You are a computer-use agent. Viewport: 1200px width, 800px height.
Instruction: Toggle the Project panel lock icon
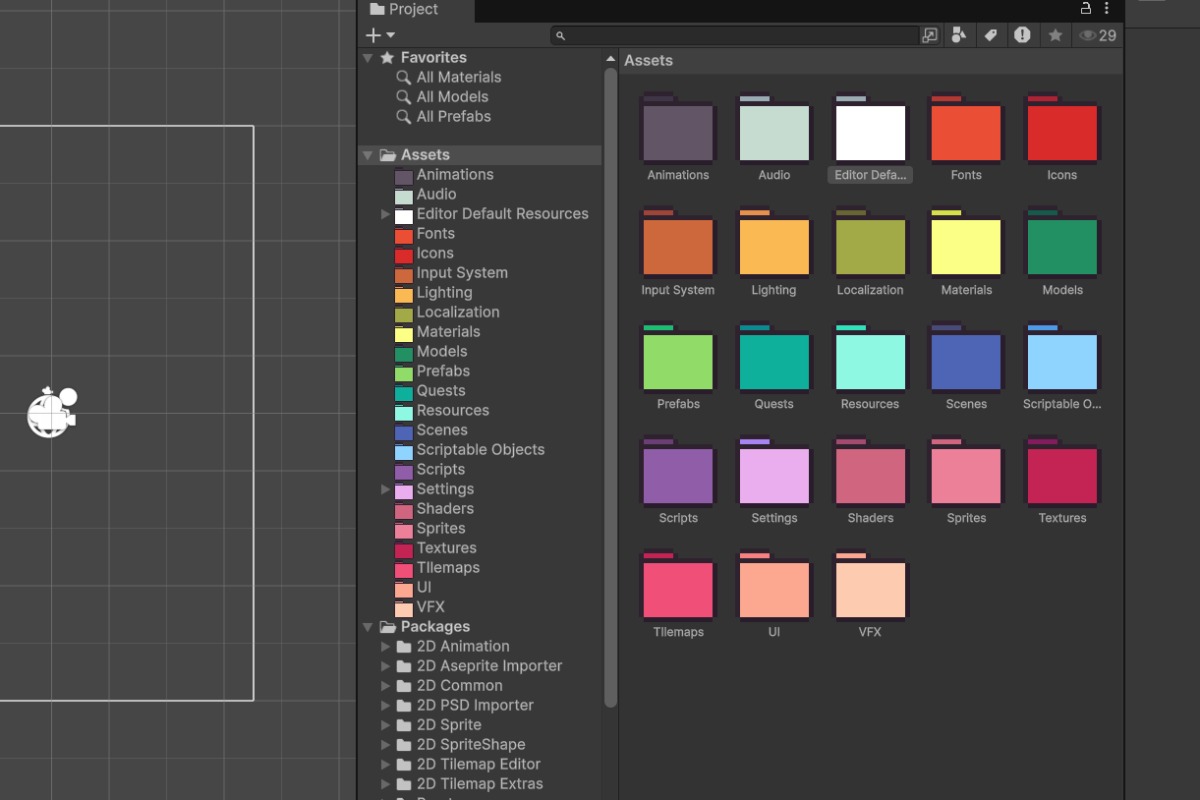1086,9
